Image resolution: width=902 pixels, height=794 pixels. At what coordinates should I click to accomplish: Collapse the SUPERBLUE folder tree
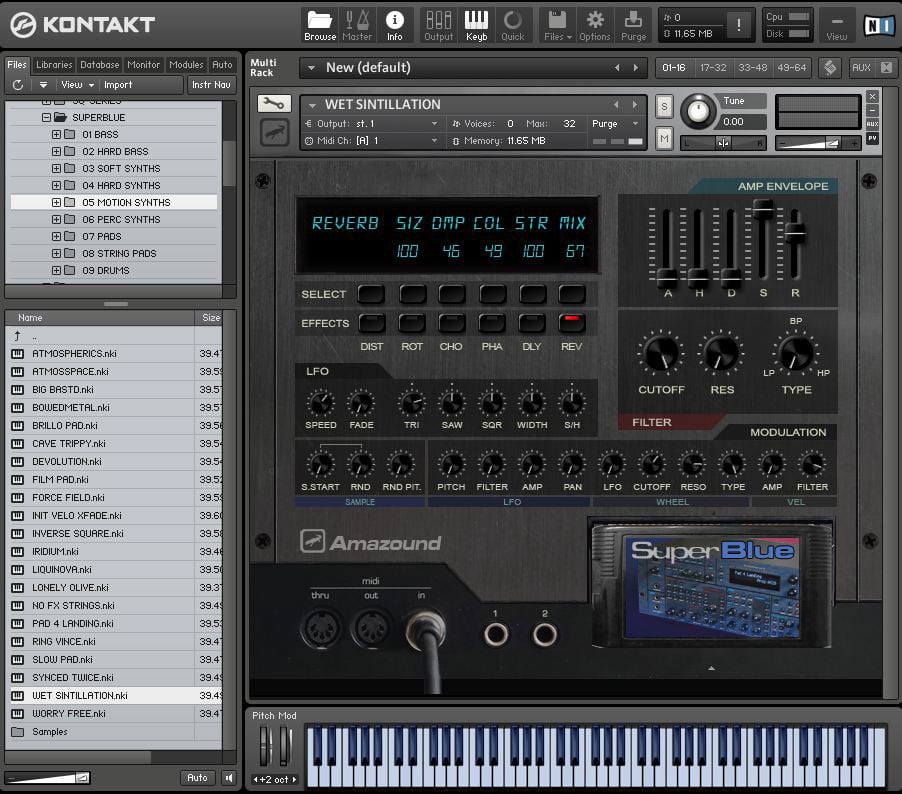click(46, 117)
